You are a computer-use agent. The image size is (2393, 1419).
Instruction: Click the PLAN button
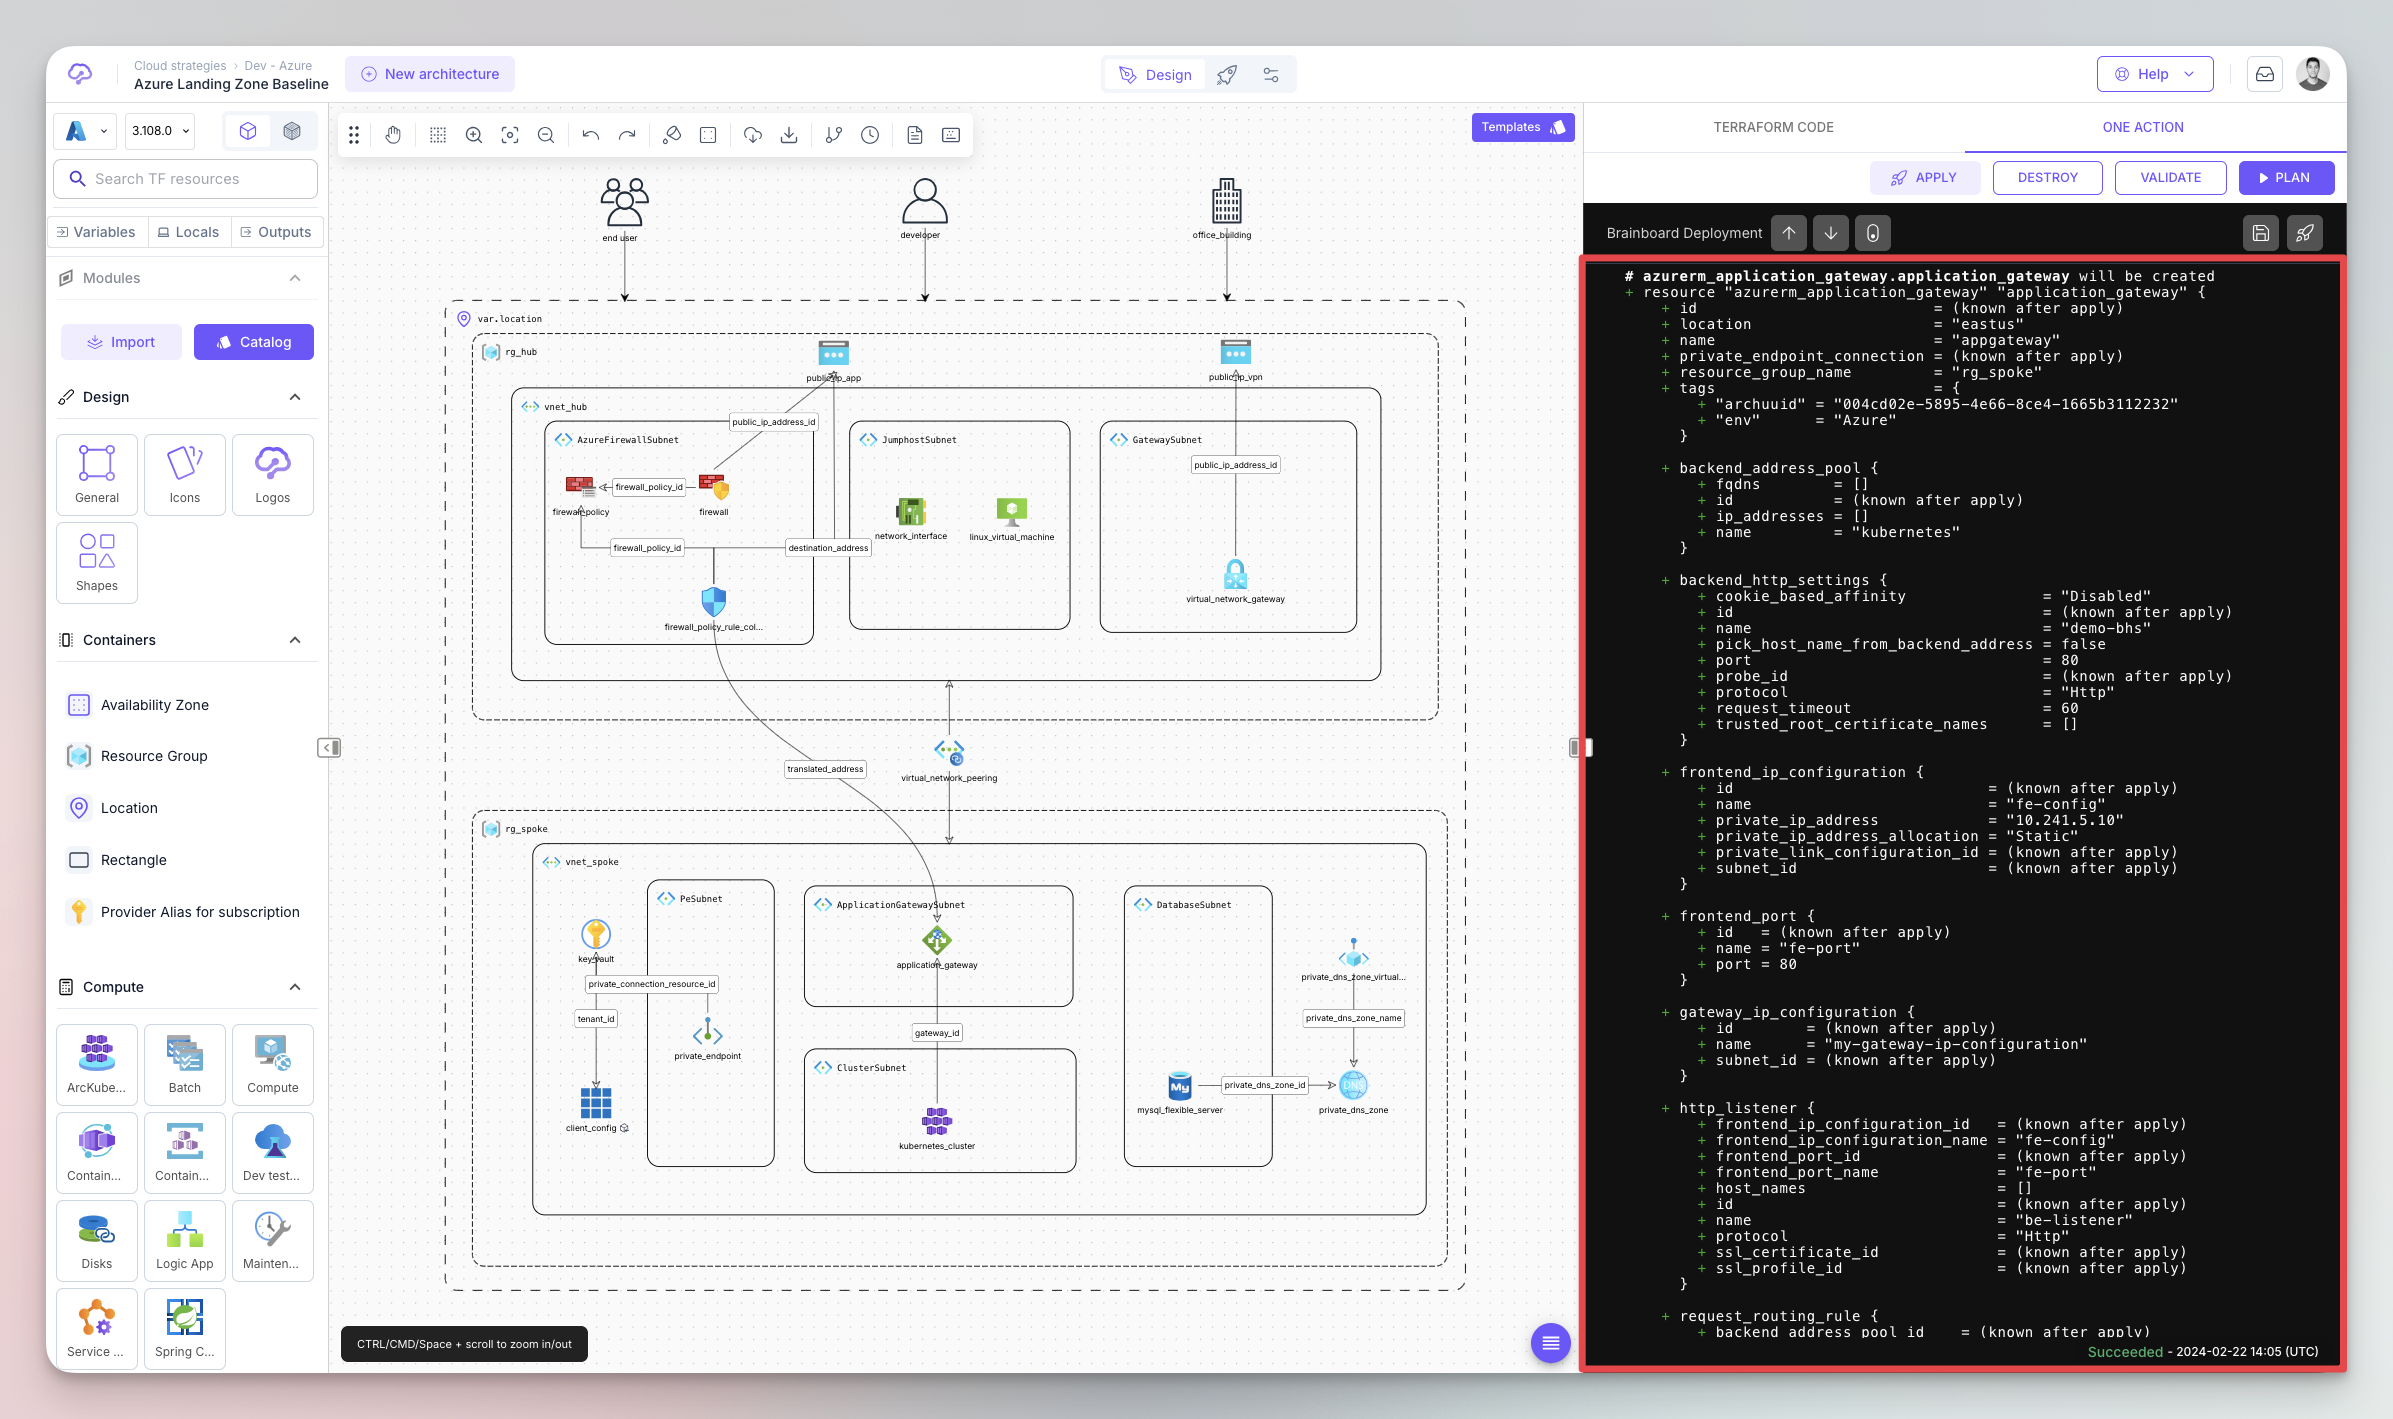click(2286, 177)
